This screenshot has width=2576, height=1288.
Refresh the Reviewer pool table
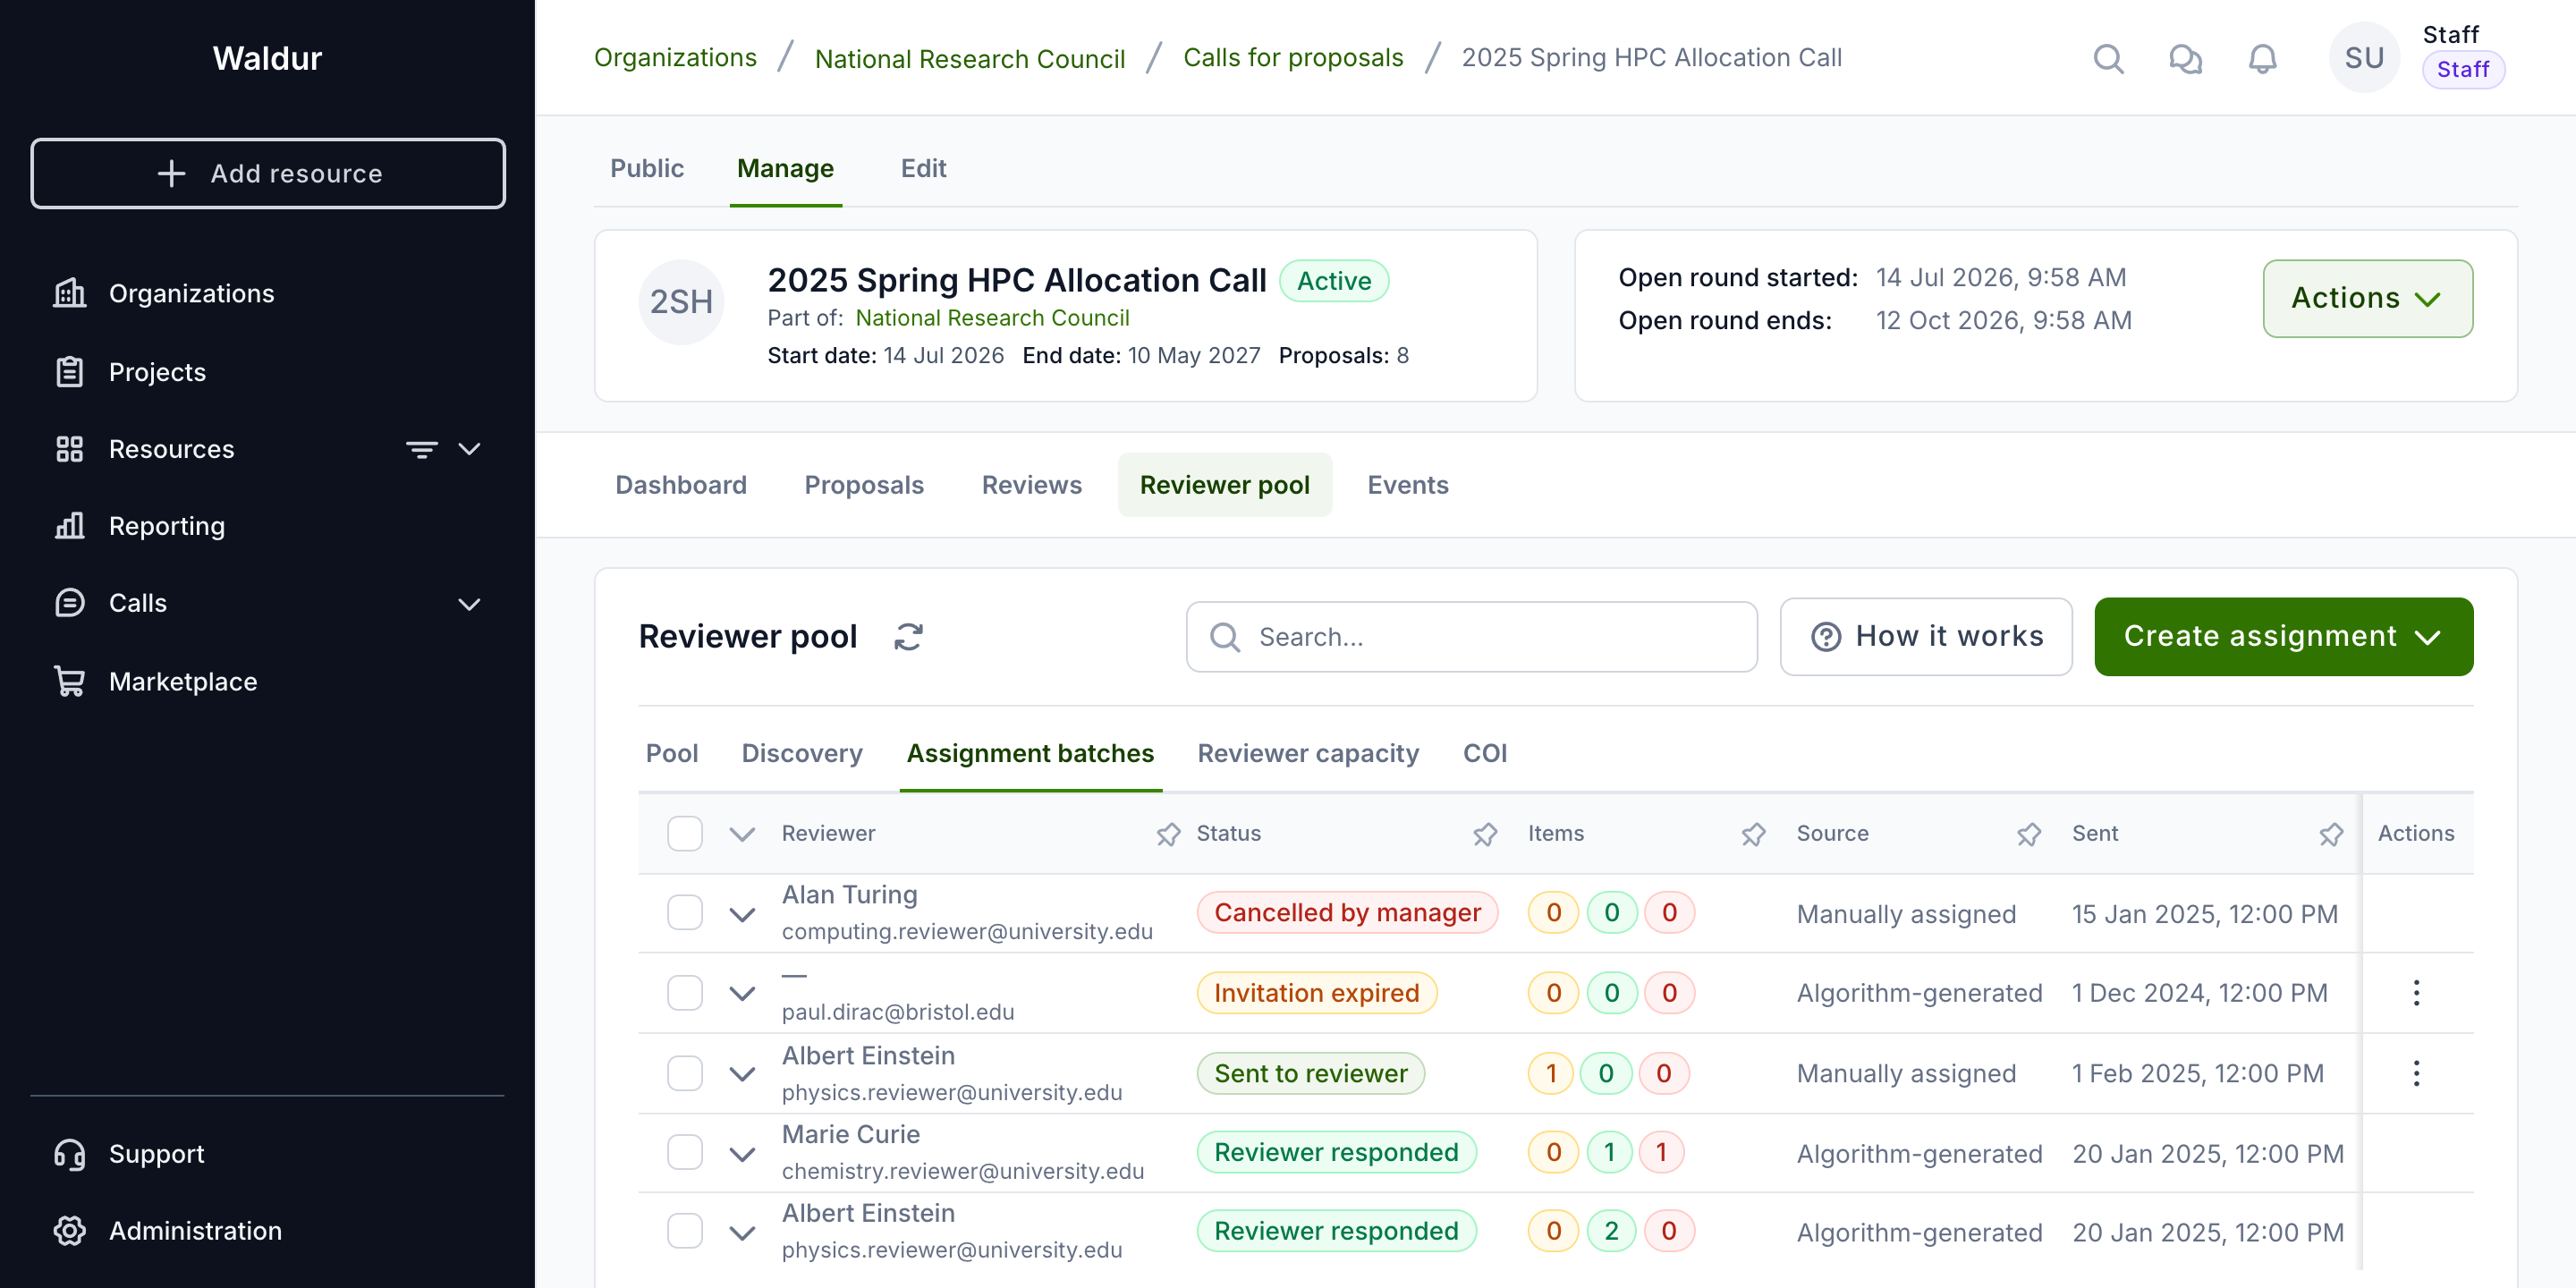[x=908, y=637]
